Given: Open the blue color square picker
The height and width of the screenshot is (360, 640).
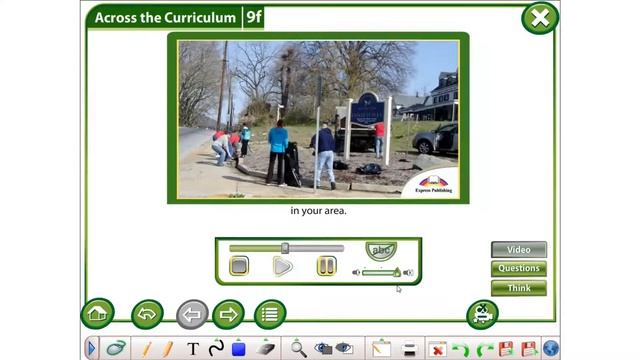Looking at the screenshot, I should (238, 349).
